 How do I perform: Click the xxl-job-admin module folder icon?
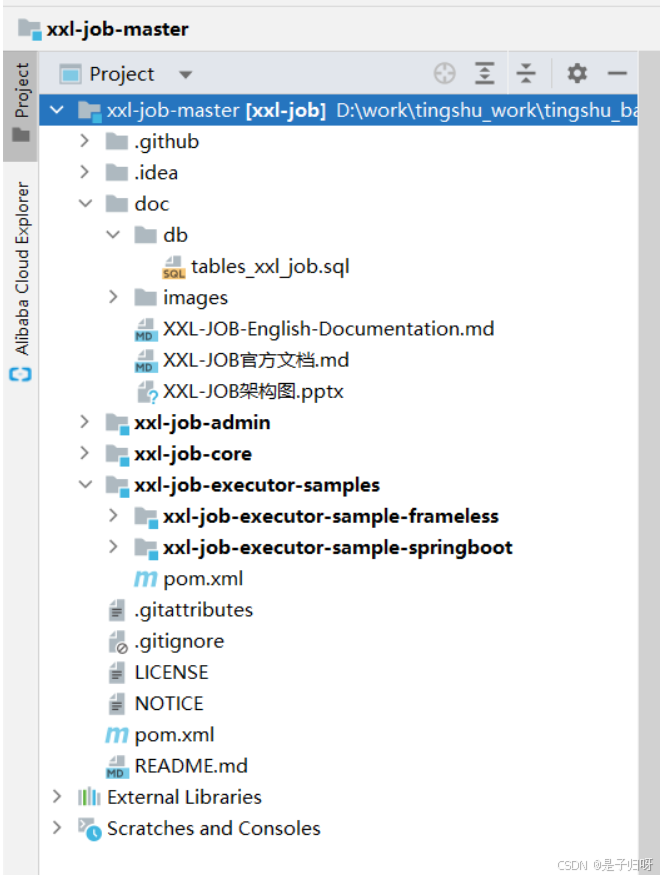[118, 423]
